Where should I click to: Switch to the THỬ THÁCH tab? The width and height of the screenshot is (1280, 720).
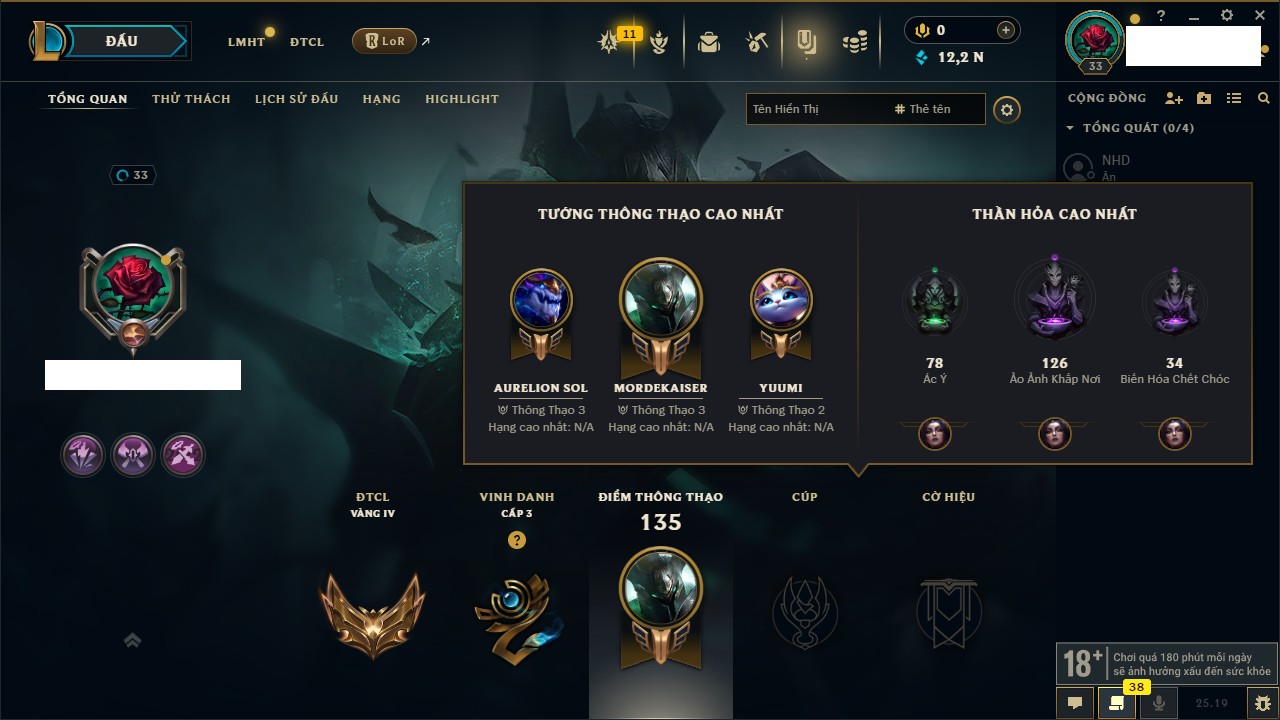click(x=191, y=99)
